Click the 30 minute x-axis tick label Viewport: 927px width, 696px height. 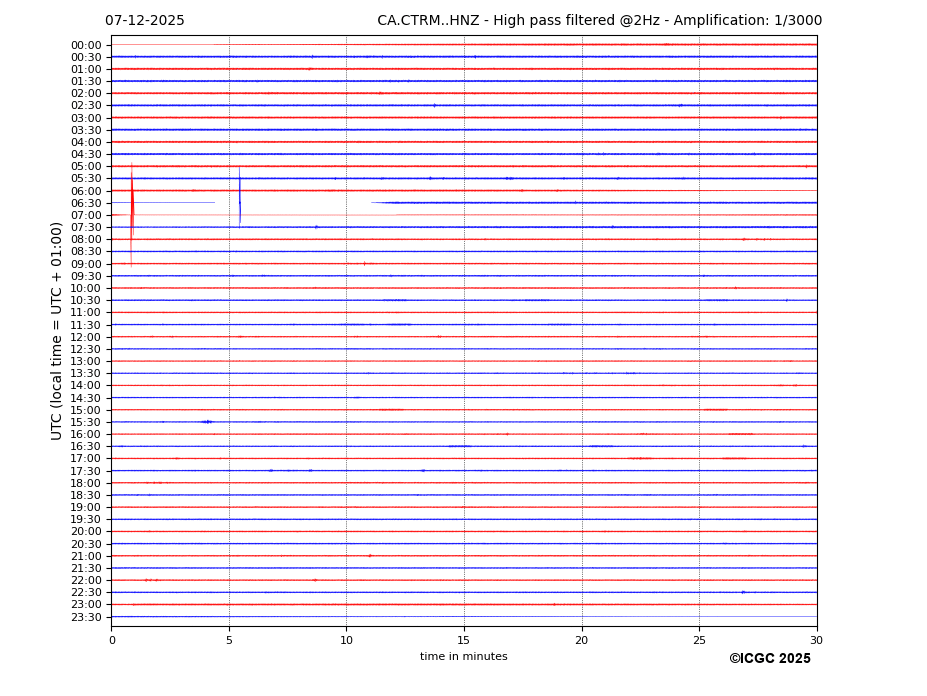pyautogui.click(x=816, y=640)
